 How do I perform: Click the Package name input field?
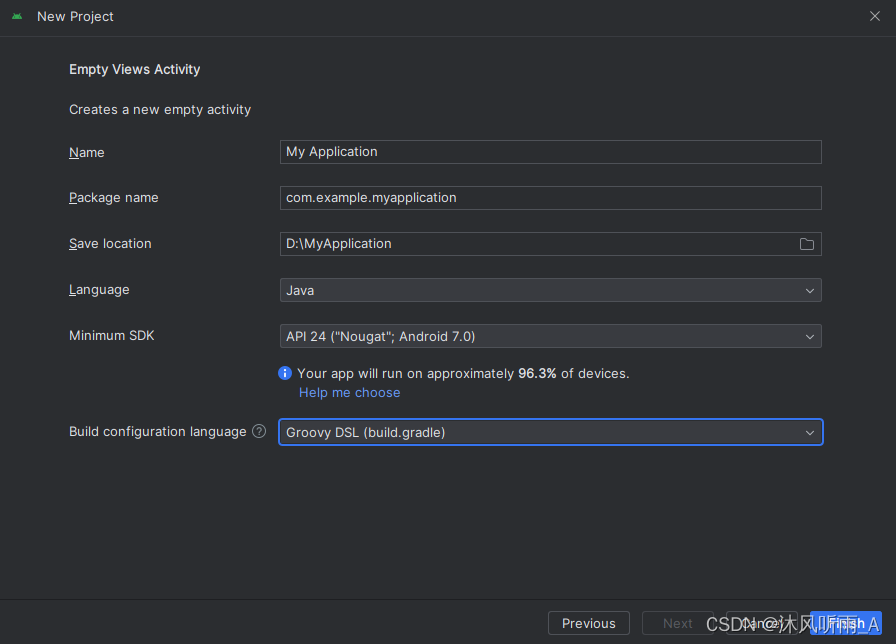[x=550, y=198]
